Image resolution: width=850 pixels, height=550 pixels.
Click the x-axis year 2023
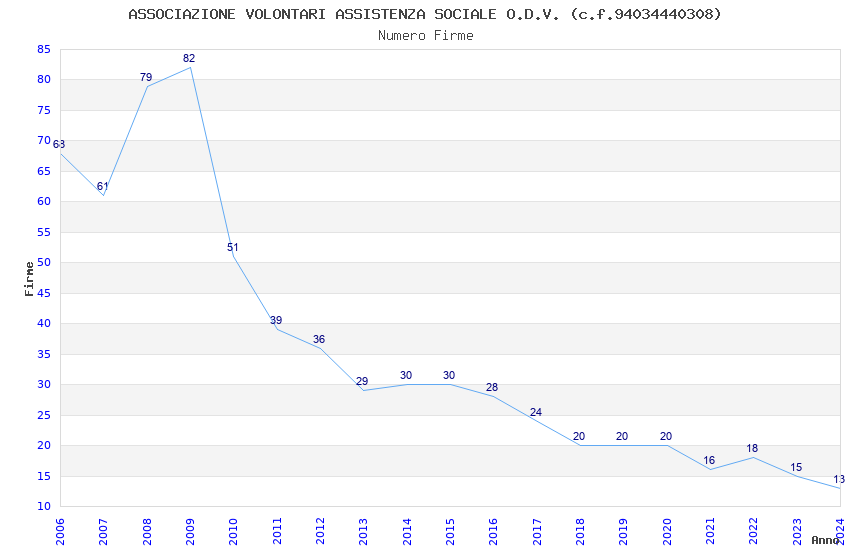point(797,532)
